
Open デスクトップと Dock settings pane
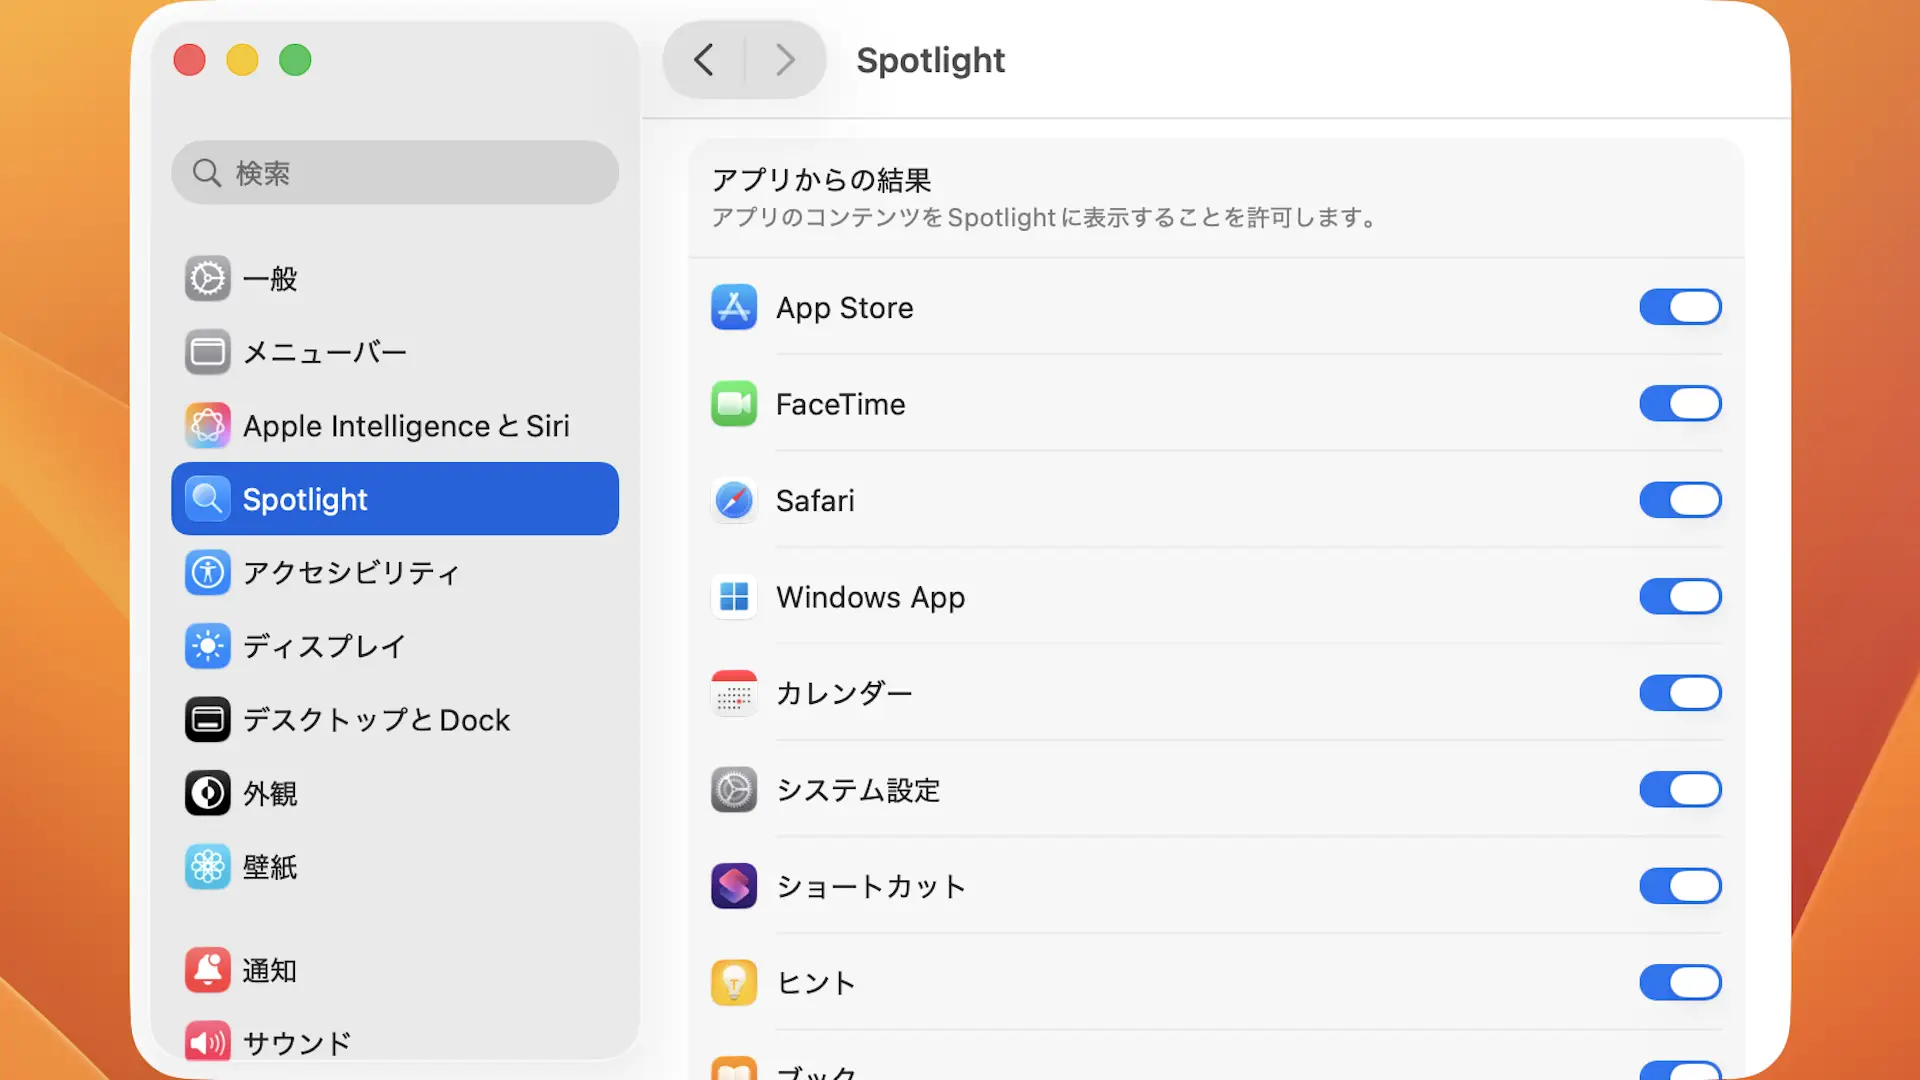[395, 720]
